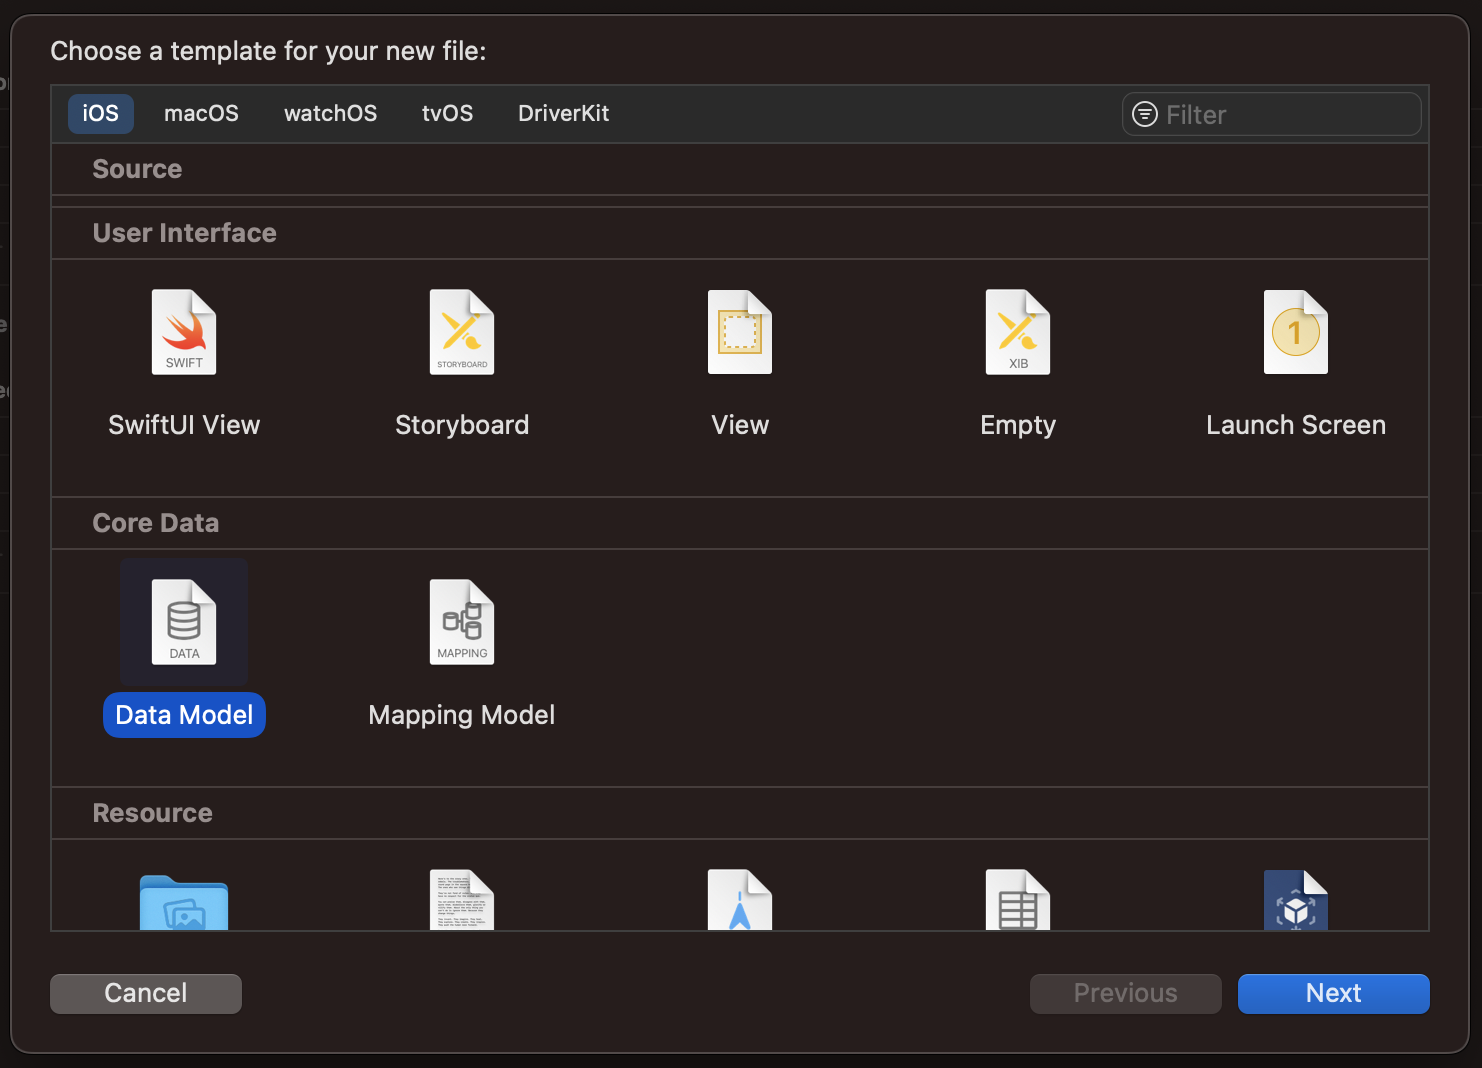The width and height of the screenshot is (1482, 1068).
Task: Focus the Filter text field
Action: [x=1272, y=114]
